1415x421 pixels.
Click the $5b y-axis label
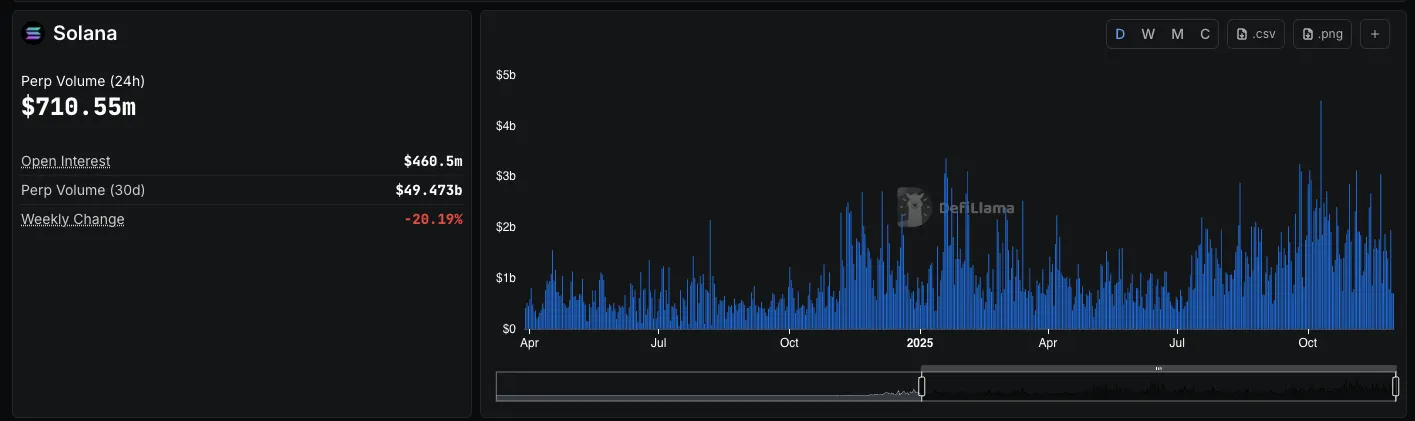click(x=506, y=75)
